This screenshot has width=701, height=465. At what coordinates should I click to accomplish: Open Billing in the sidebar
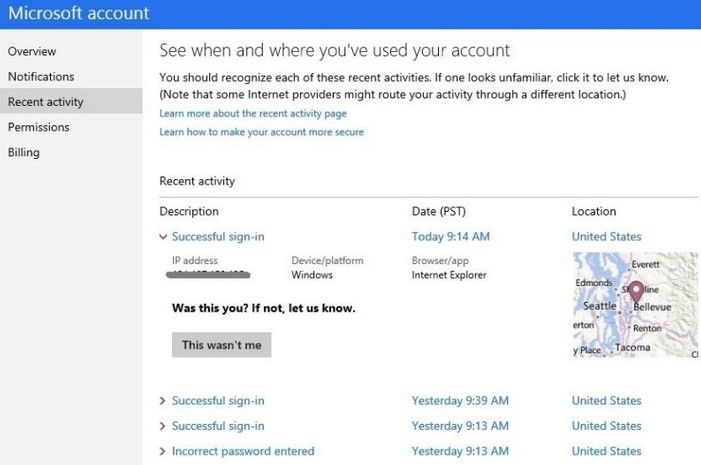24,152
